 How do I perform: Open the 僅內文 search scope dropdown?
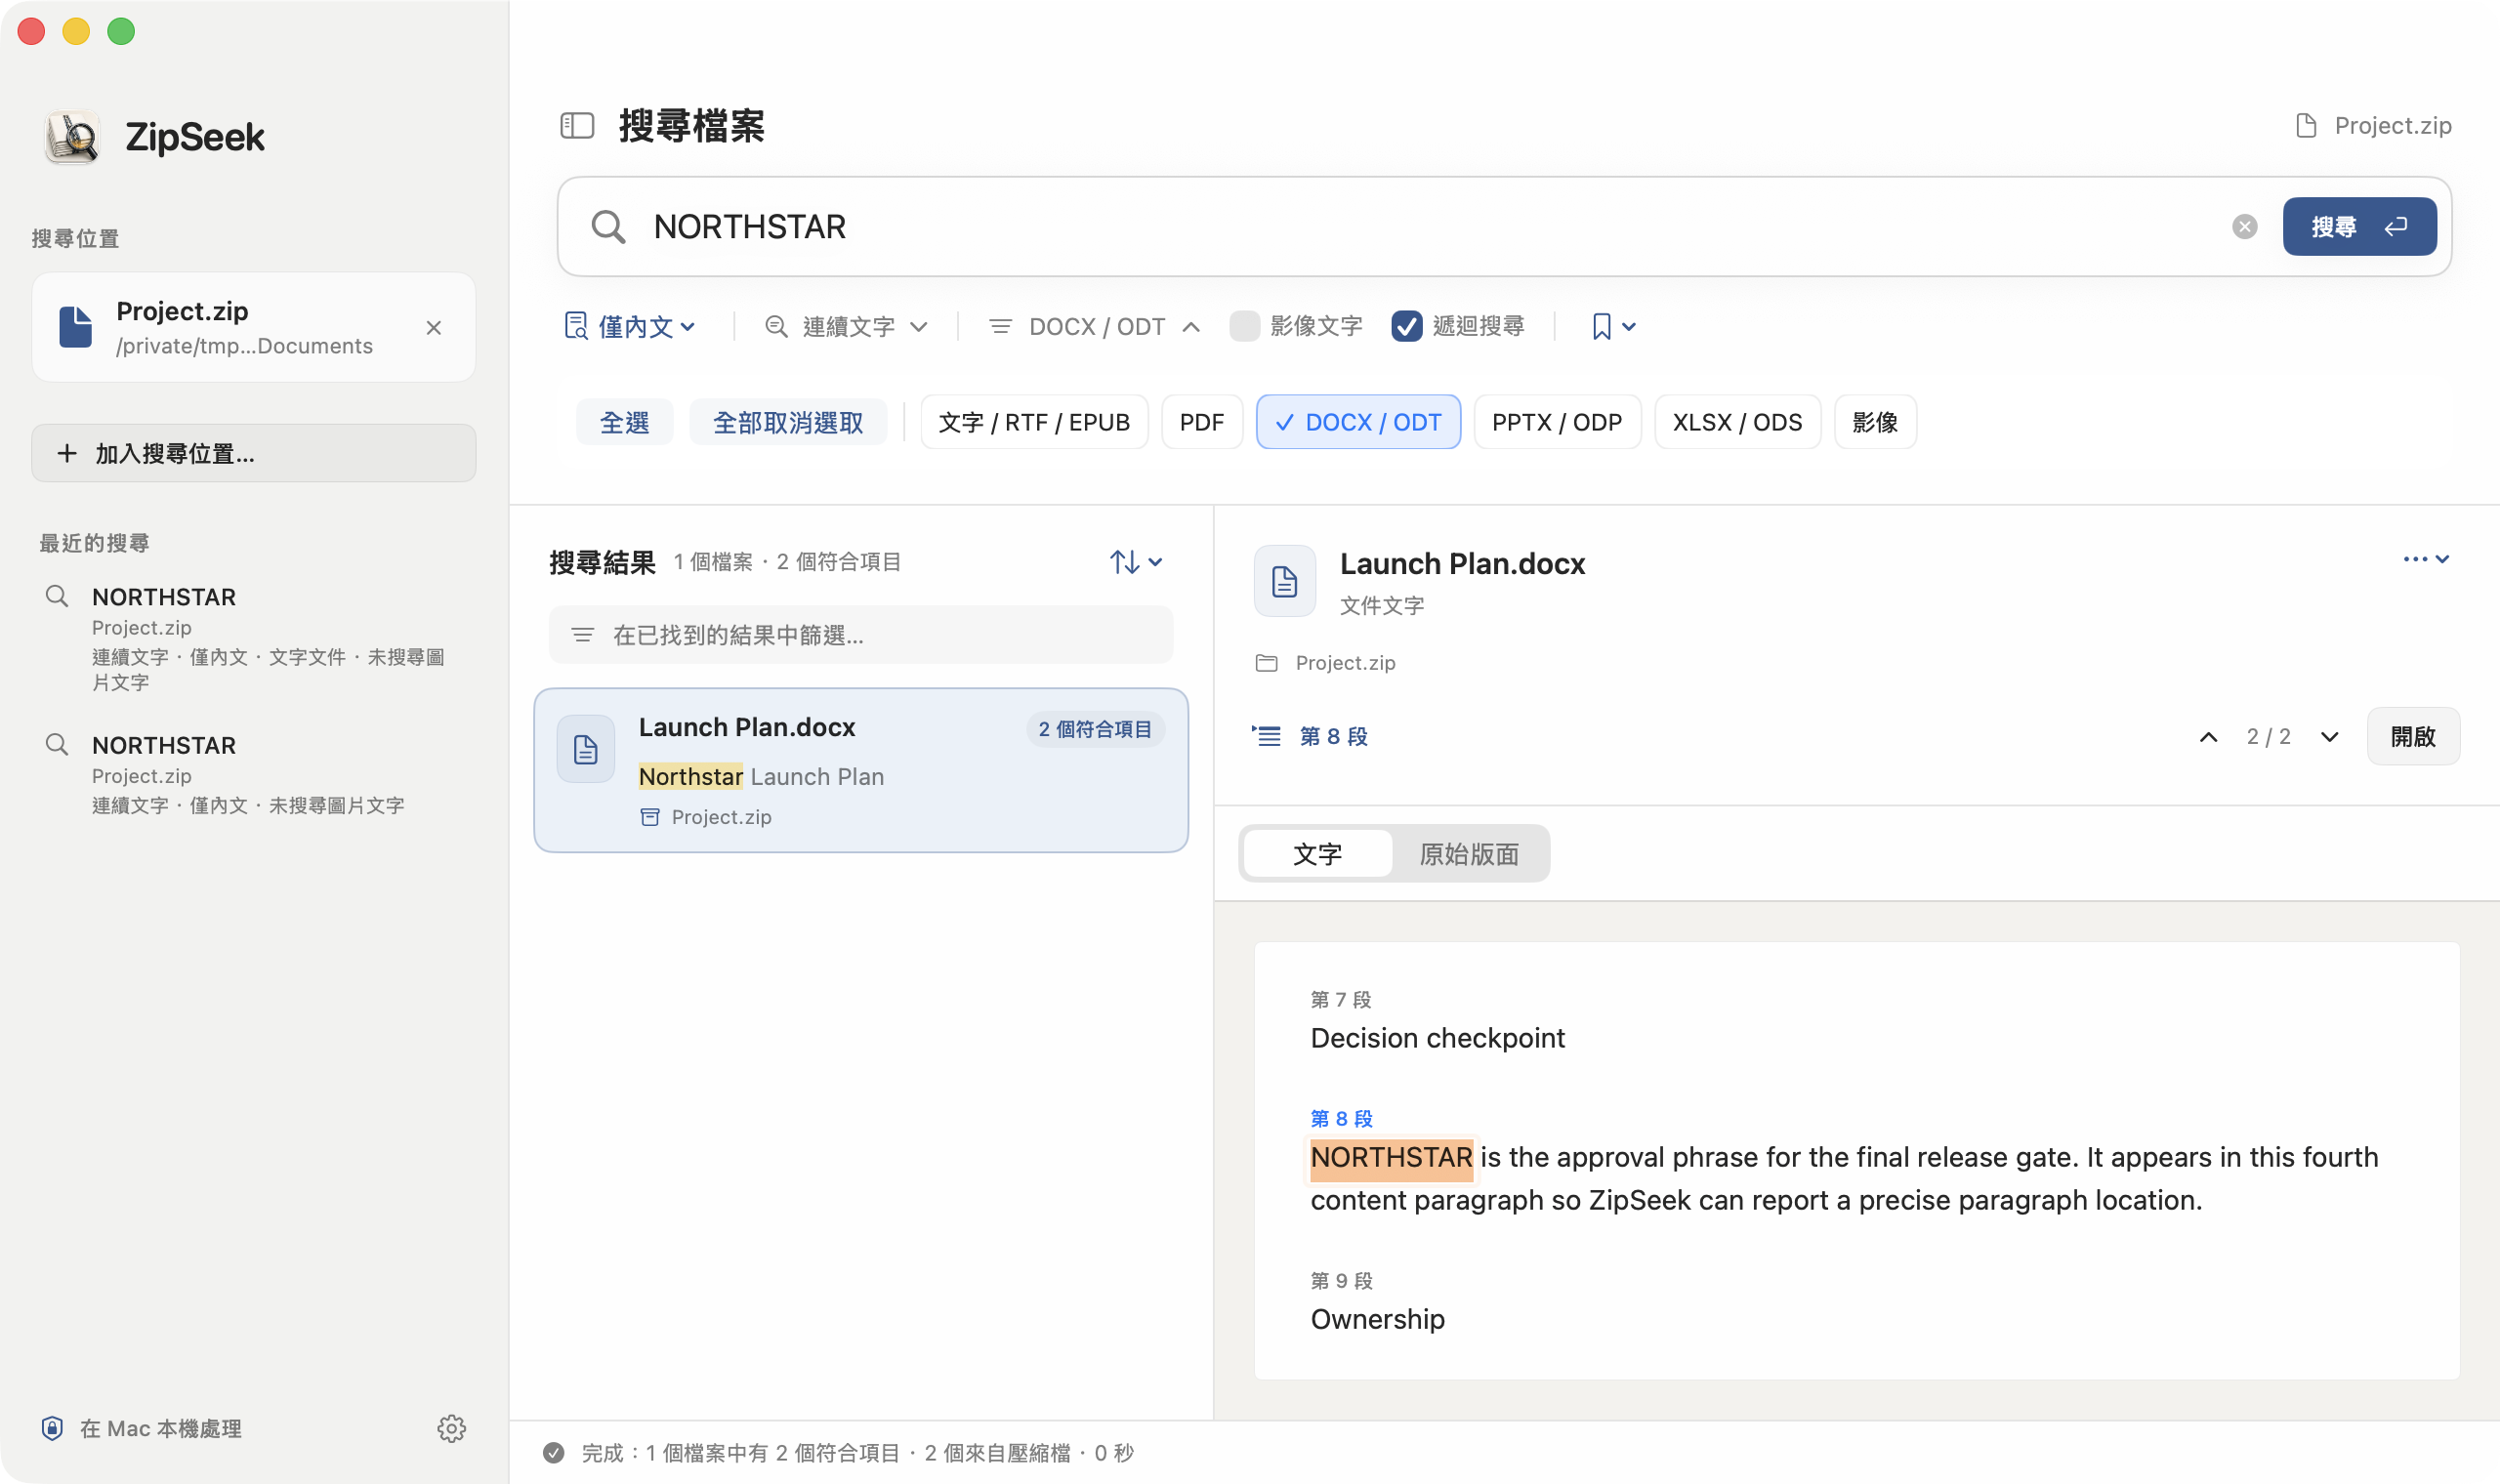tap(629, 327)
